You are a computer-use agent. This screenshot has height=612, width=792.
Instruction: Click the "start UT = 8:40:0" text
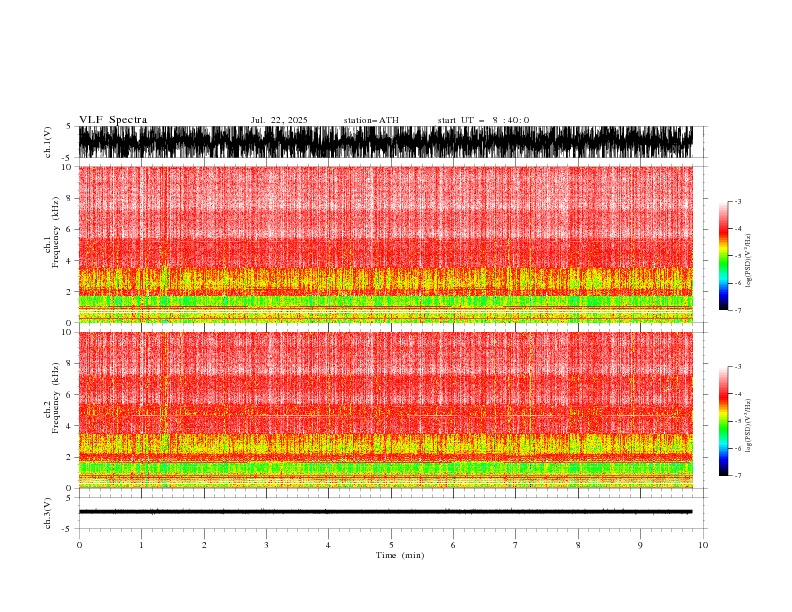[483, 120]
